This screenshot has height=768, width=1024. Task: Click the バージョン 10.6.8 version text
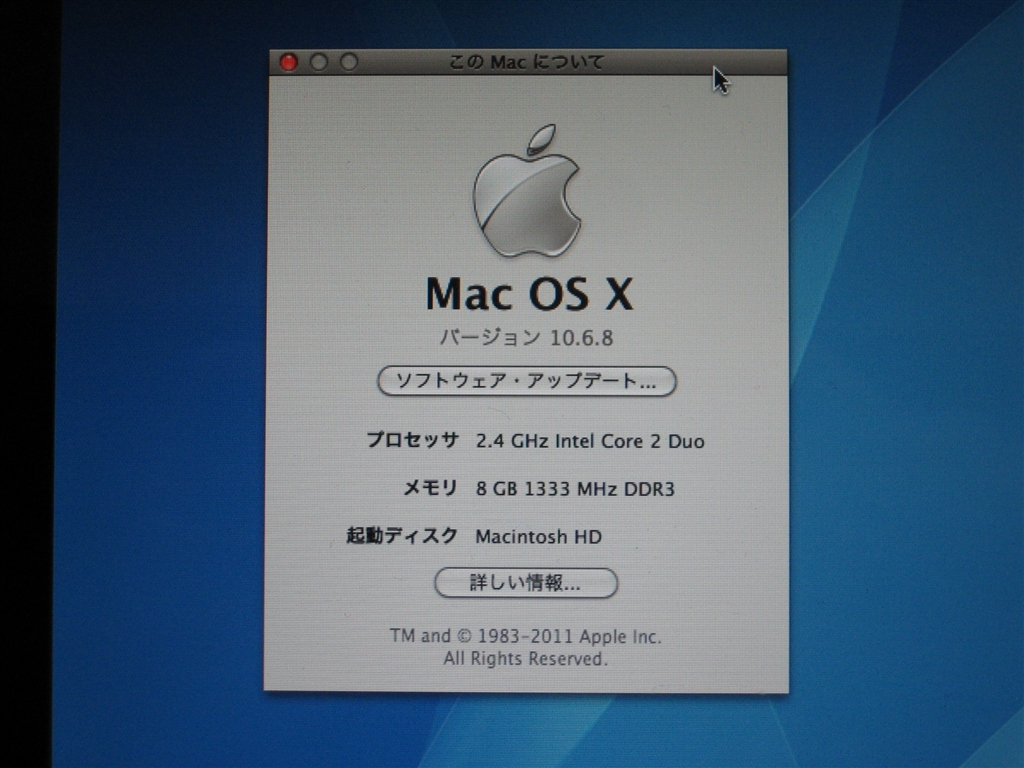tap(526, 338)
